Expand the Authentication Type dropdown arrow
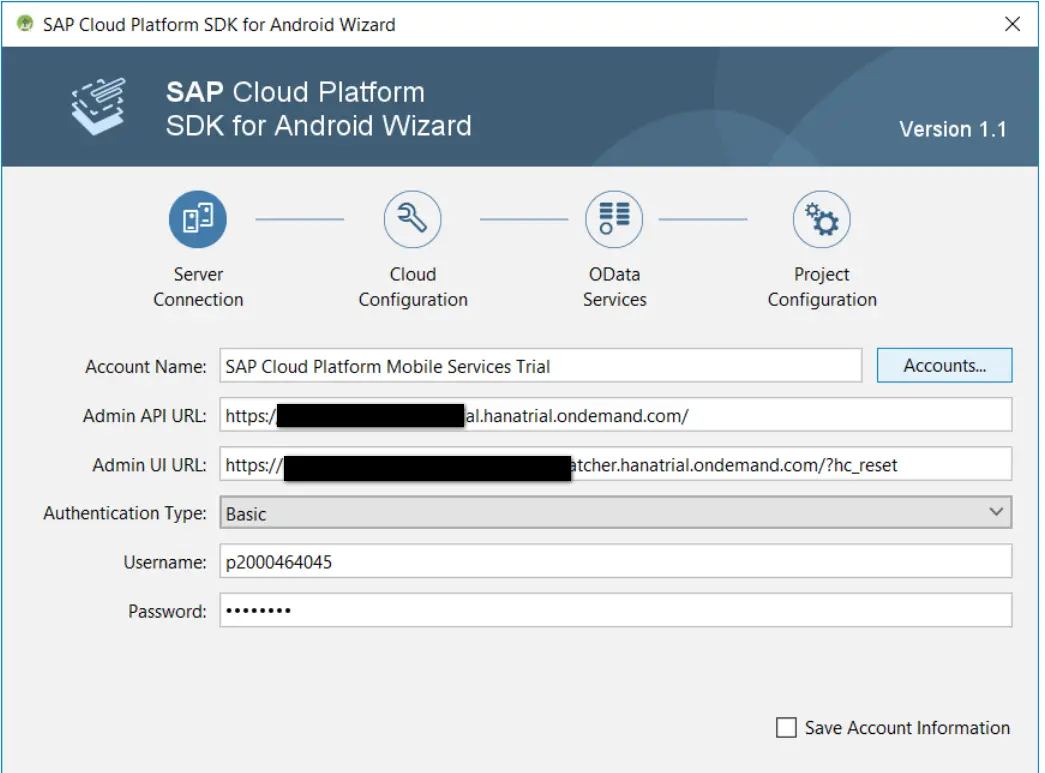The height and width of the screenshot is (773, 1045). click(996, 513)
